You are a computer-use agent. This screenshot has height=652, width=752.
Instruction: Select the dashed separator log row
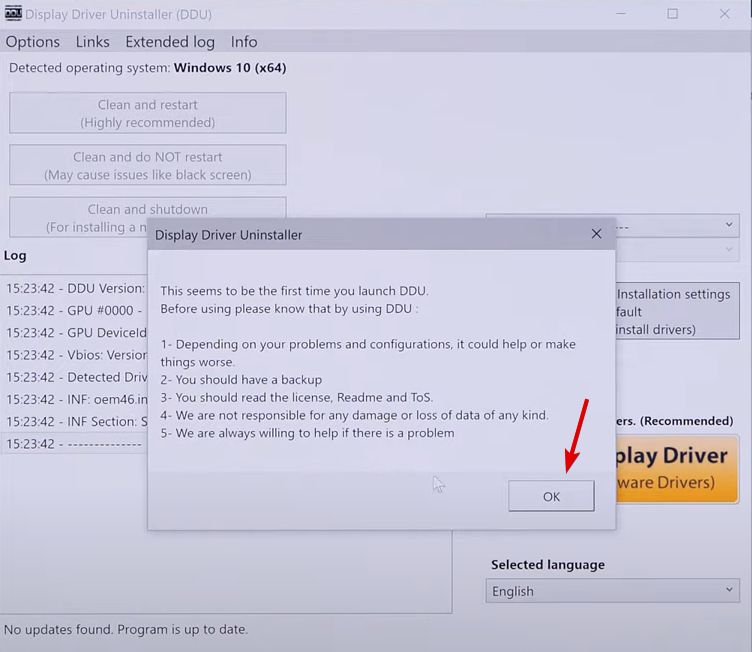(x=75, y=444)
